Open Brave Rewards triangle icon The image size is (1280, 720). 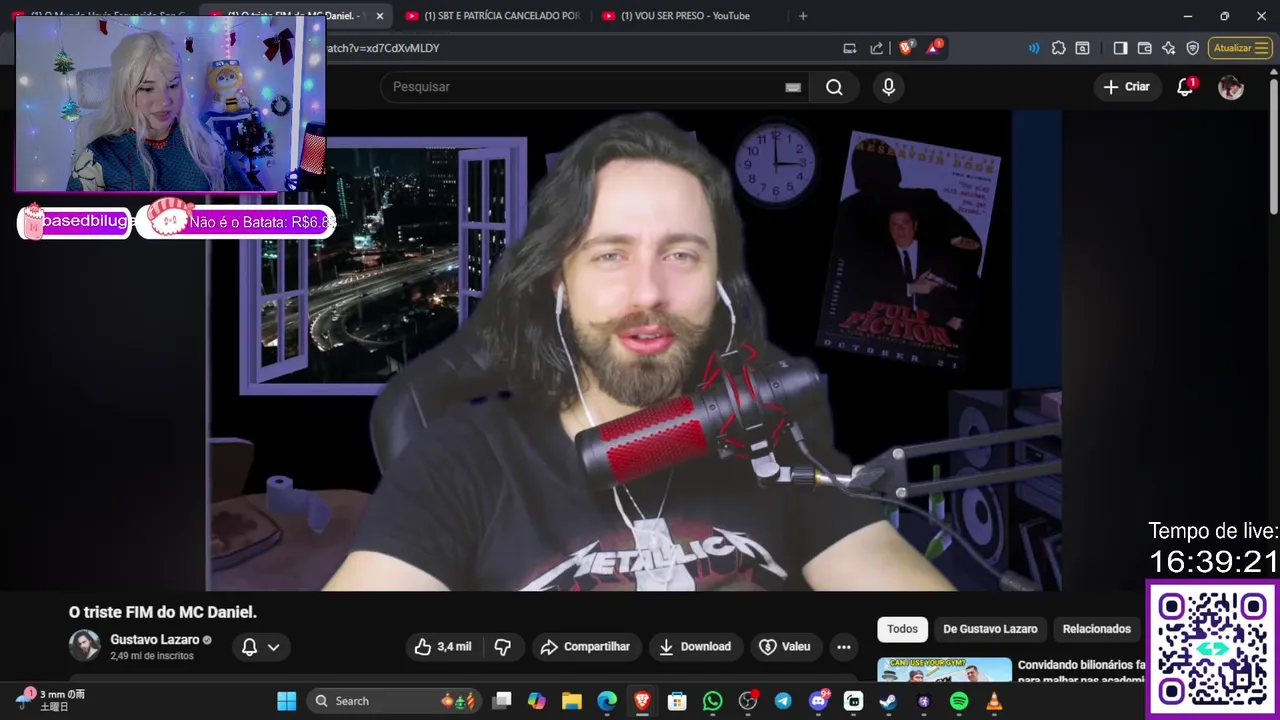[934, 47]
